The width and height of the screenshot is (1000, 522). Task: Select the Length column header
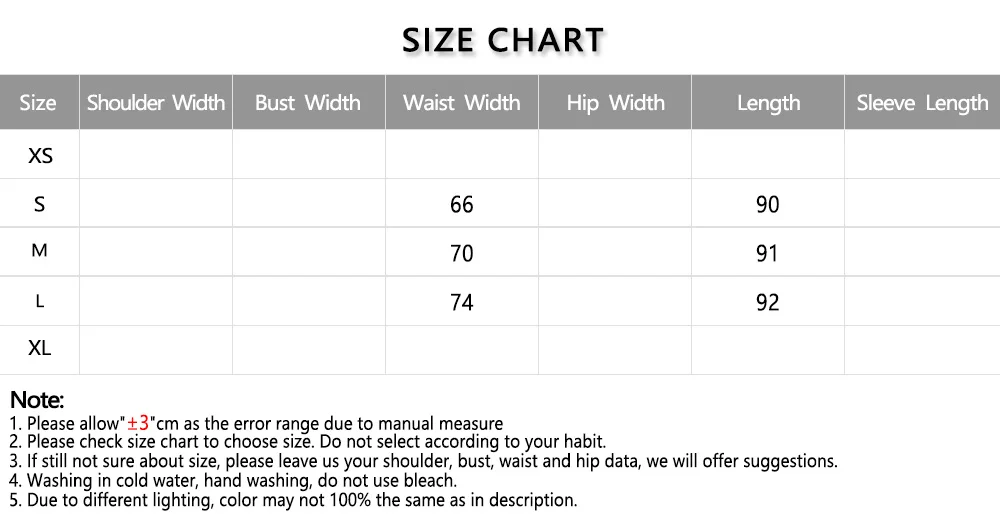click(x=768, y=103)
